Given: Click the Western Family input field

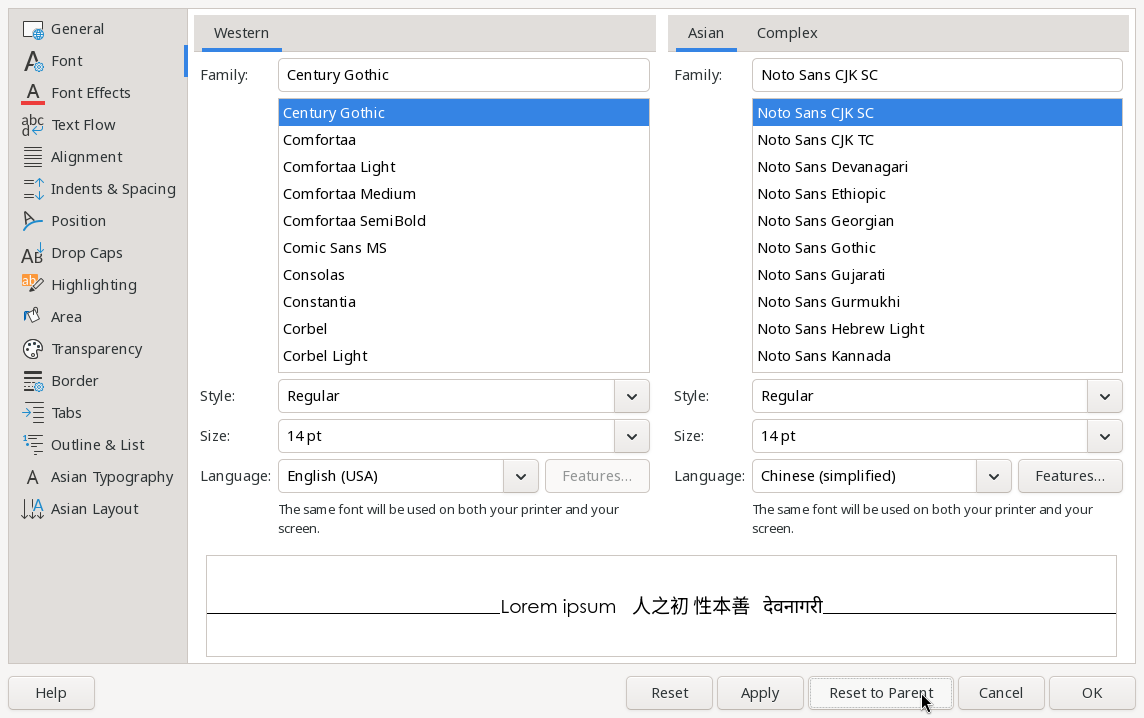Looking at the screenshot, I should pyautogui.click(x=464, y=75).
